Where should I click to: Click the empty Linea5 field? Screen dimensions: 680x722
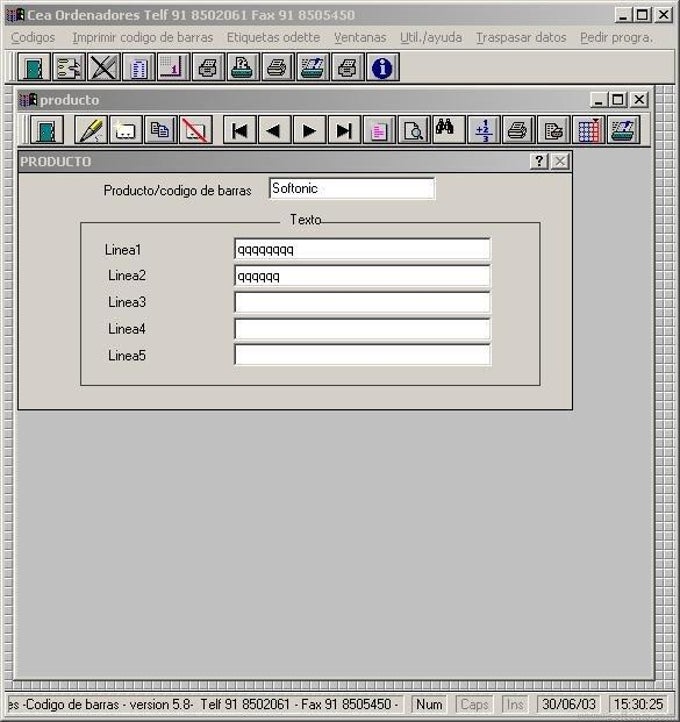[x=362, y=355]
